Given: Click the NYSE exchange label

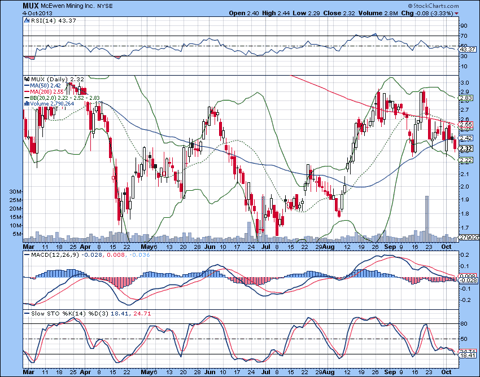Looking at the screenshot, I should (x=106, y=6).
